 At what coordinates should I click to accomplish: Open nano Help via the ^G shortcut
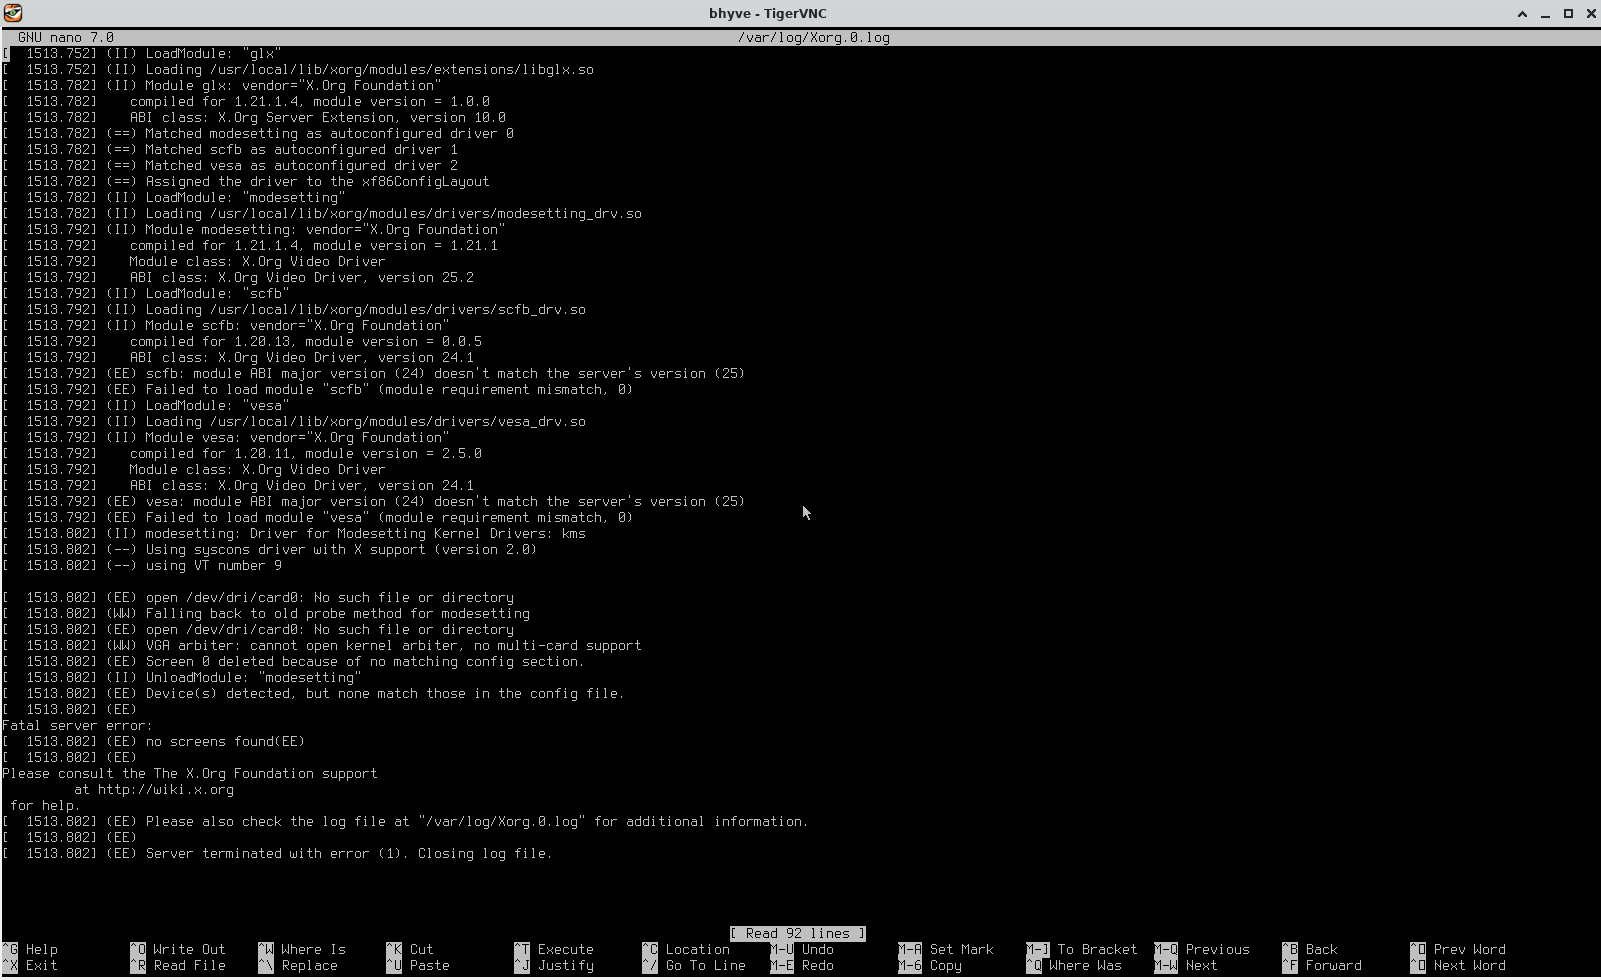pyautogui.click(x=30, y=949)
